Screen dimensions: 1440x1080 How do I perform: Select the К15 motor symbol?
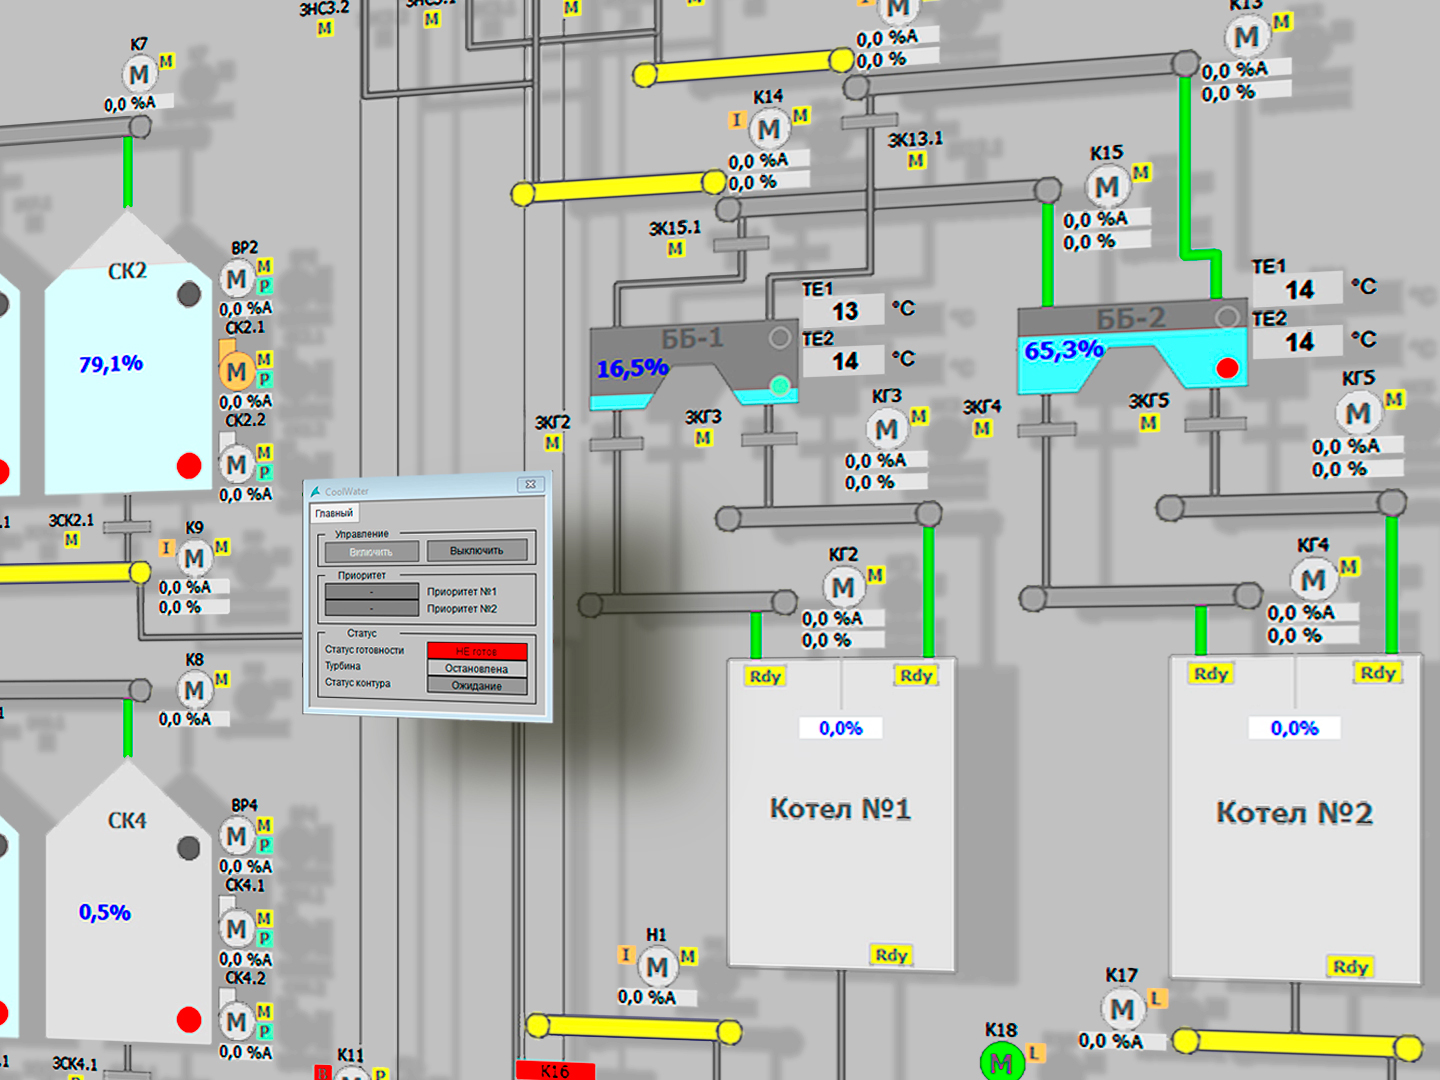1107,187
